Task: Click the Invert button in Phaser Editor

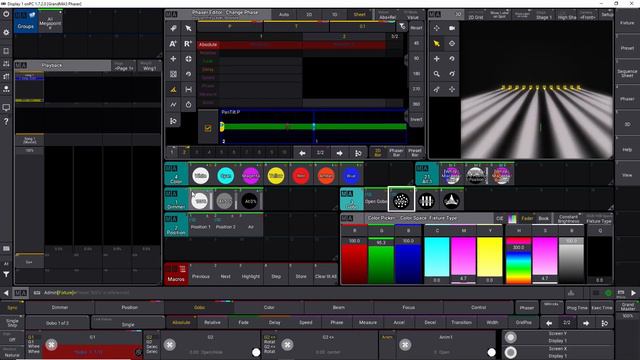Action: pyautogui.click(x=416, y=120)
